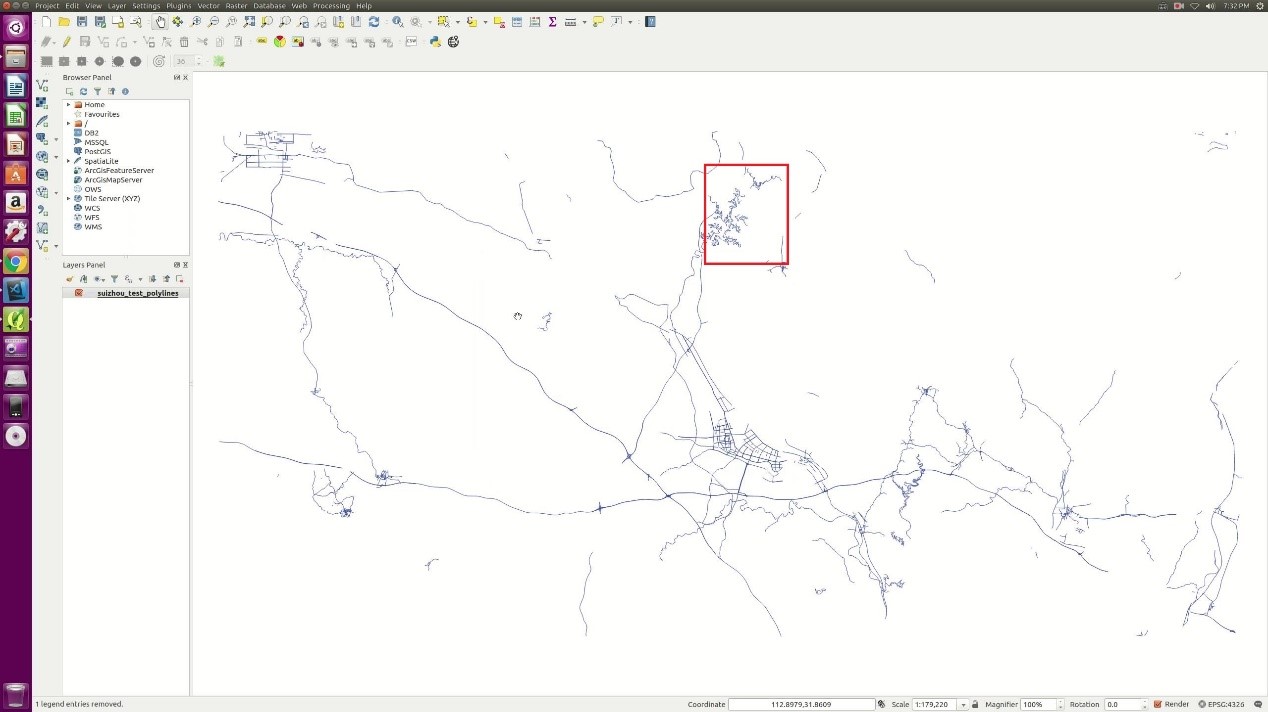
Task: Expand the Tile Server (XYZ) node
Action: click(68, 199)
